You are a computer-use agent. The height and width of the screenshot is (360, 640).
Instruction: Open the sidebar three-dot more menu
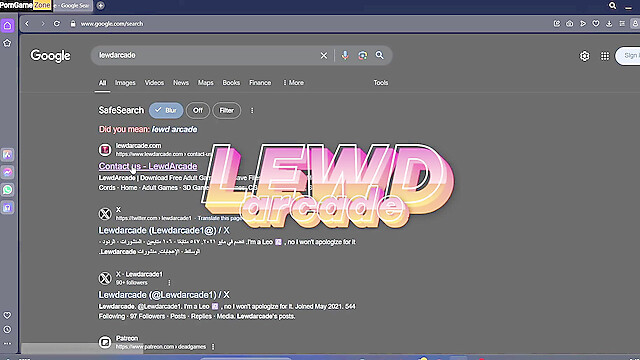7,344
